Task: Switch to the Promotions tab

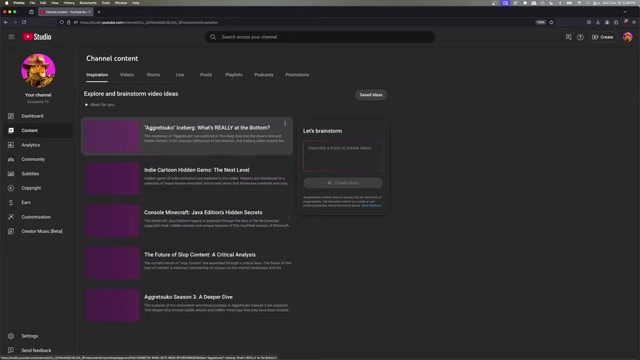Action: (x=297, y=75)
